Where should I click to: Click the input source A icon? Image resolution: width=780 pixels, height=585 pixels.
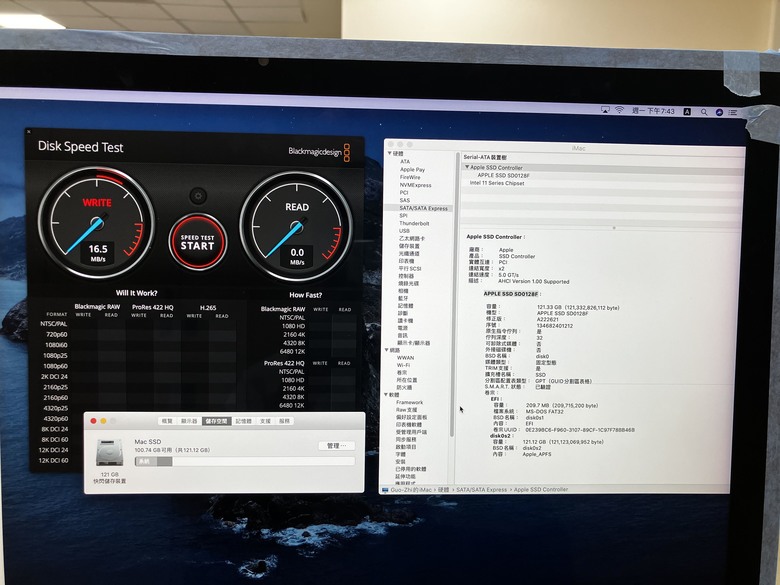(x=687, y=111)
